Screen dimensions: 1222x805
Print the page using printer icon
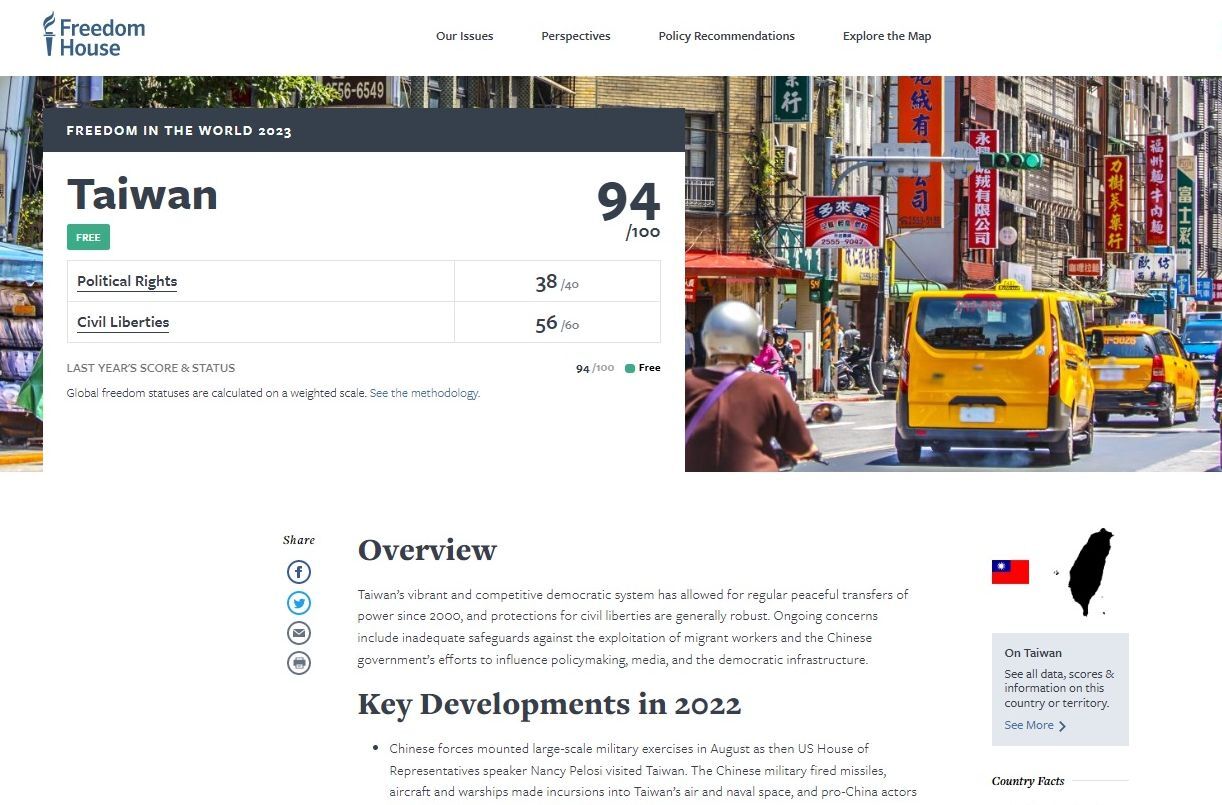299,663
